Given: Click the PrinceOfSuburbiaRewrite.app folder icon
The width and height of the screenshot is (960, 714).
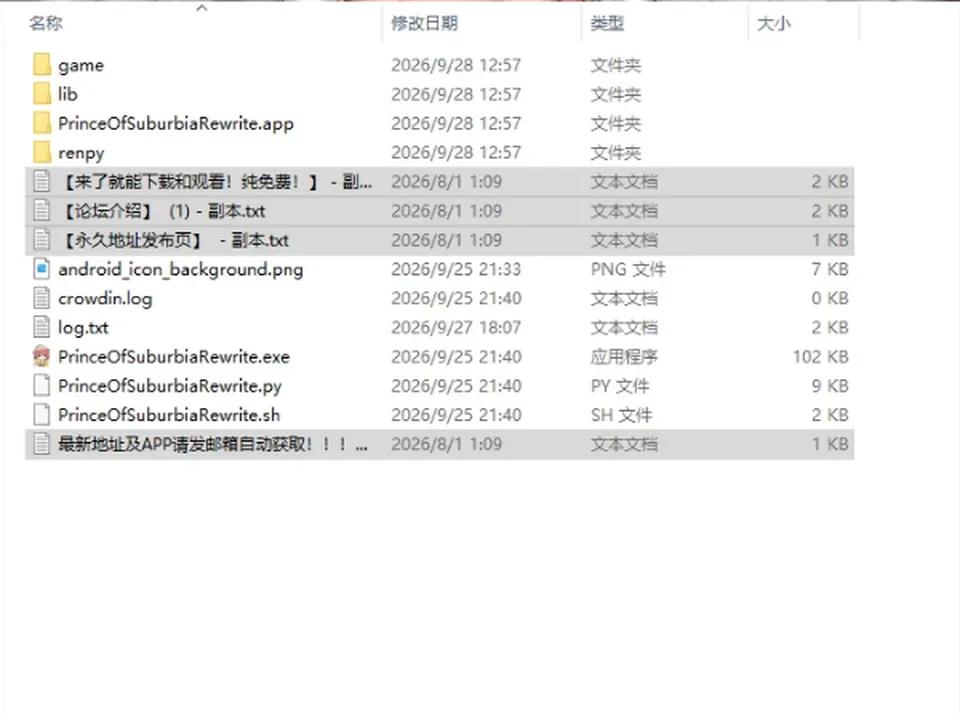Looking at the screenshot, I should pyautogui.click(x=42, y=123).
